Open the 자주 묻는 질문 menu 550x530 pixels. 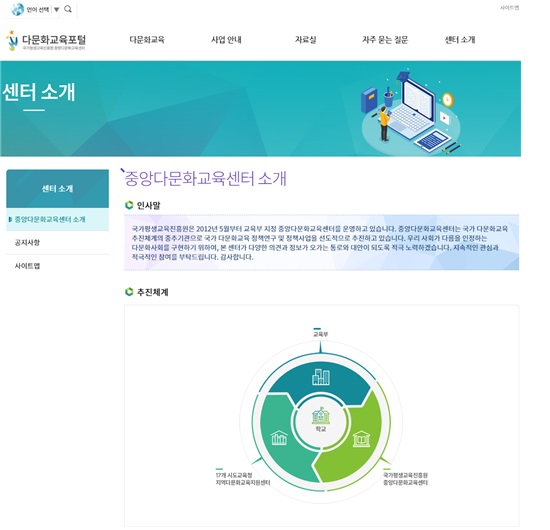385,40
